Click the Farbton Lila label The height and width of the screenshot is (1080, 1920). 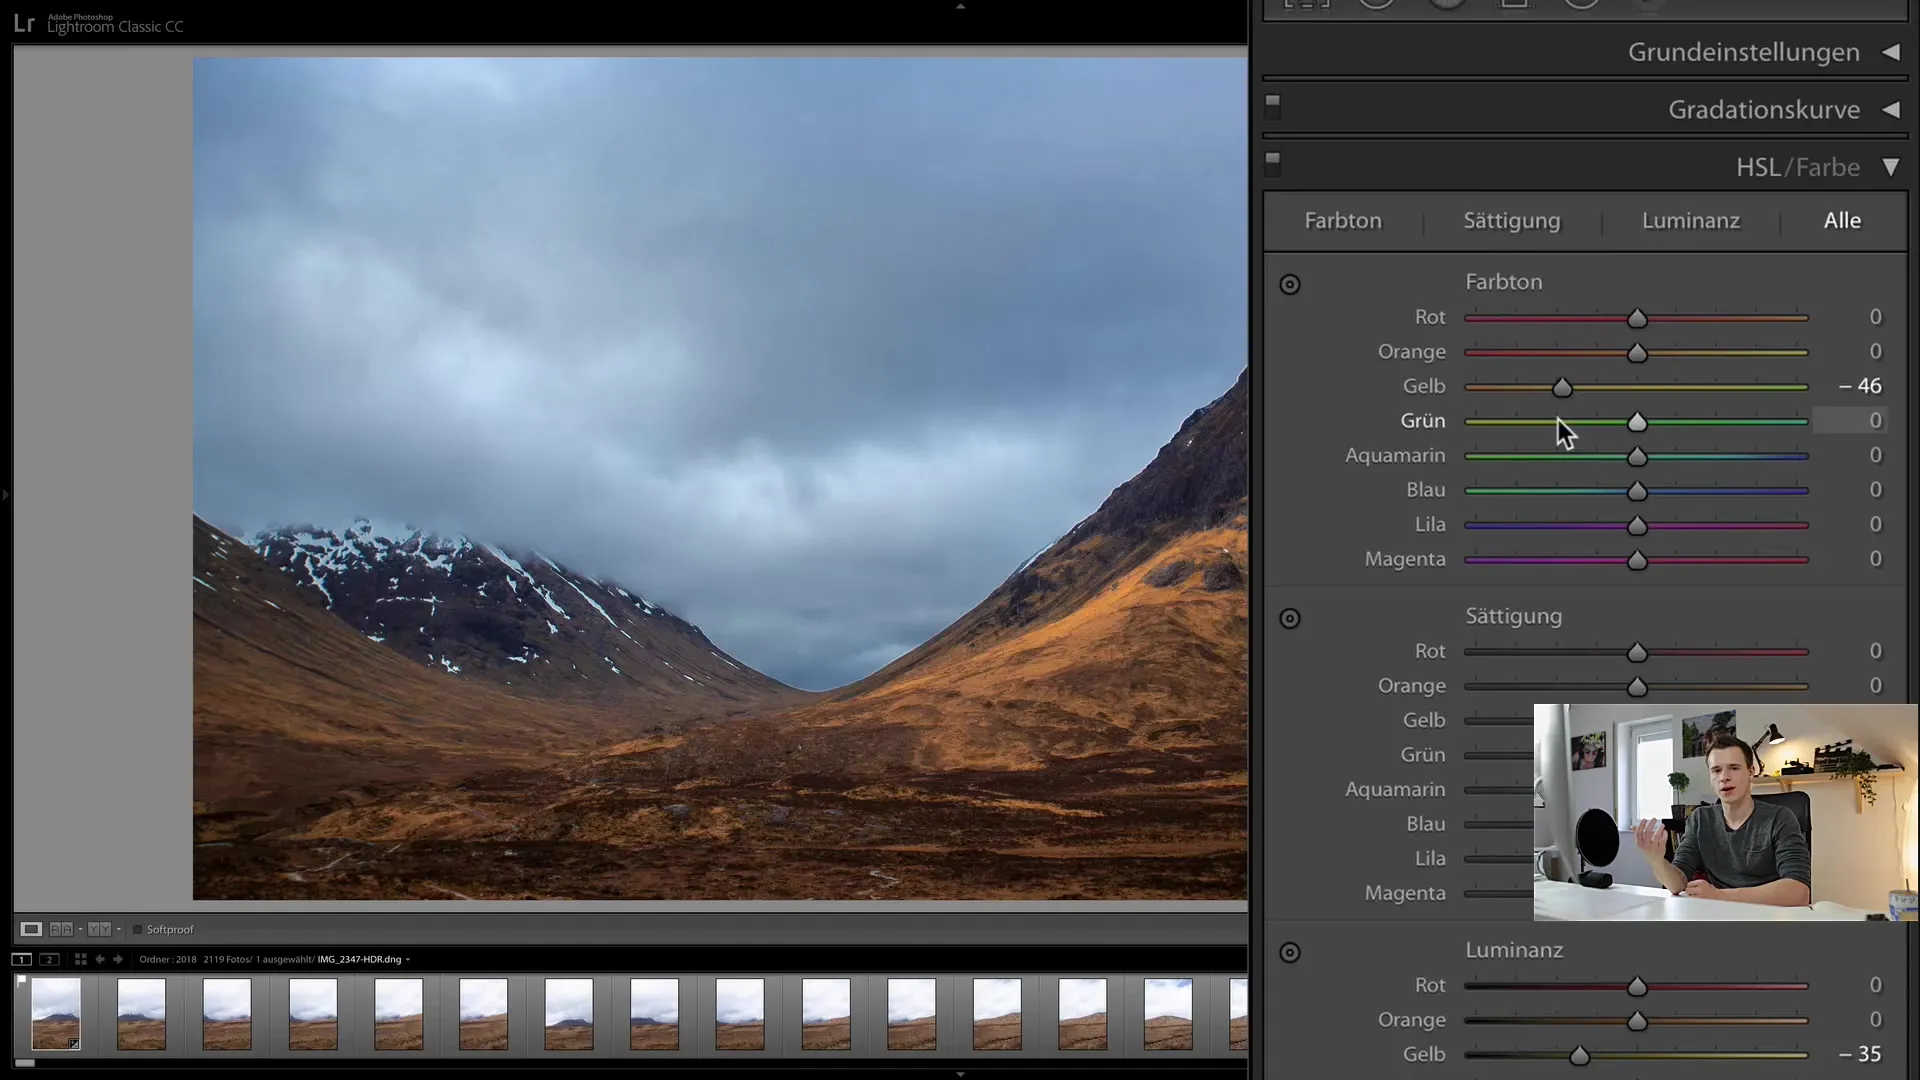click(x=1430, y=525)
